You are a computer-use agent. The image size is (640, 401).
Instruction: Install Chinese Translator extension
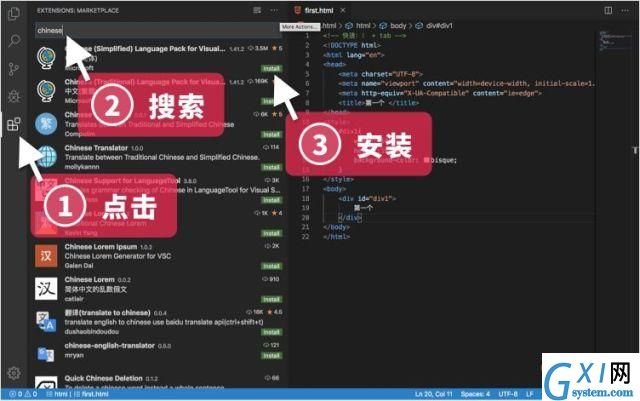[271, 167]
